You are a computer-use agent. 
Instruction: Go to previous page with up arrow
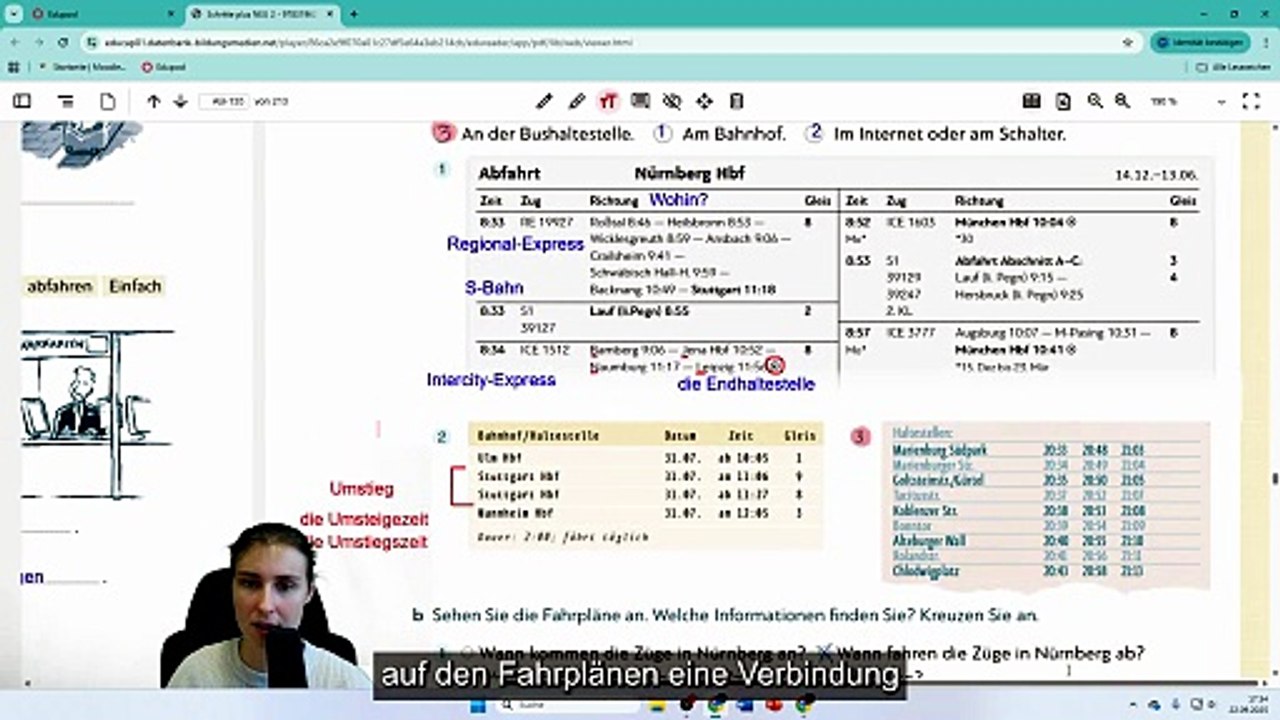click(153, 101)
